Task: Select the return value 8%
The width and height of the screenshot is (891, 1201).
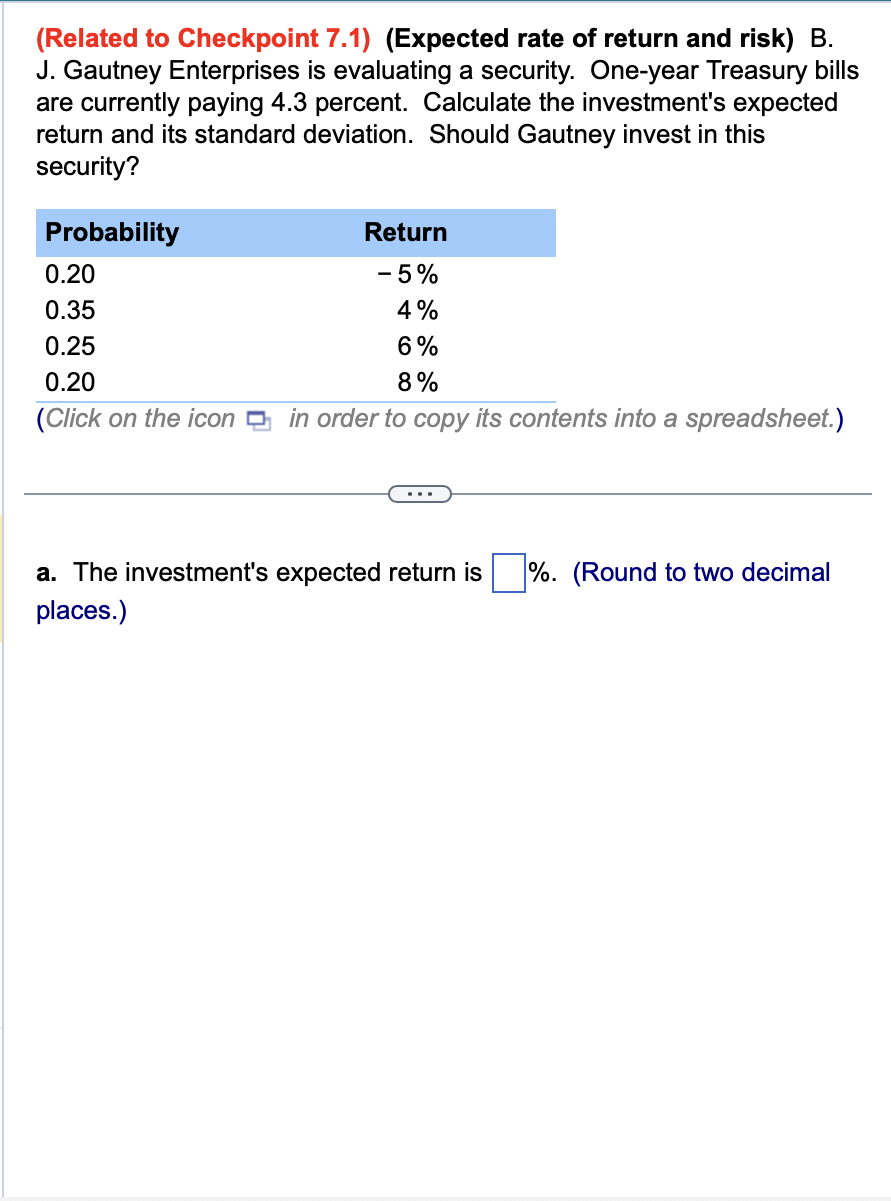Action: (x=418, y=382)
